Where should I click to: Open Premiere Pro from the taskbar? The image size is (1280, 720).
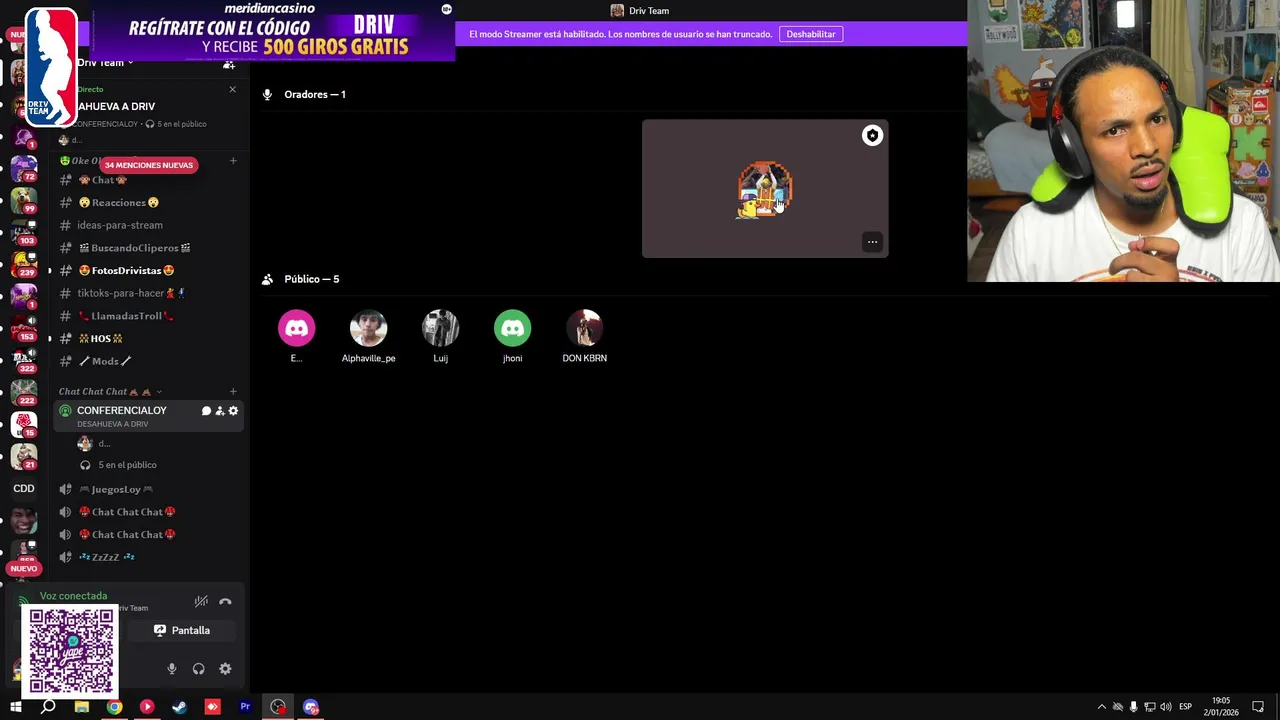coord(245,707)
